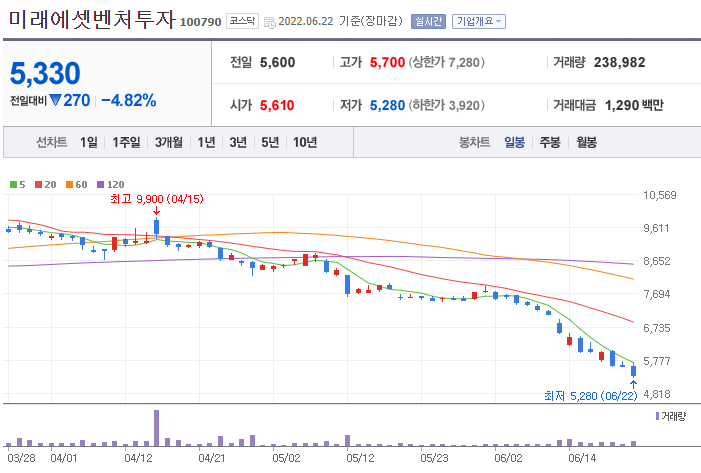
Task: Select the 1일 line chart tab
Action: coord(89,142)
